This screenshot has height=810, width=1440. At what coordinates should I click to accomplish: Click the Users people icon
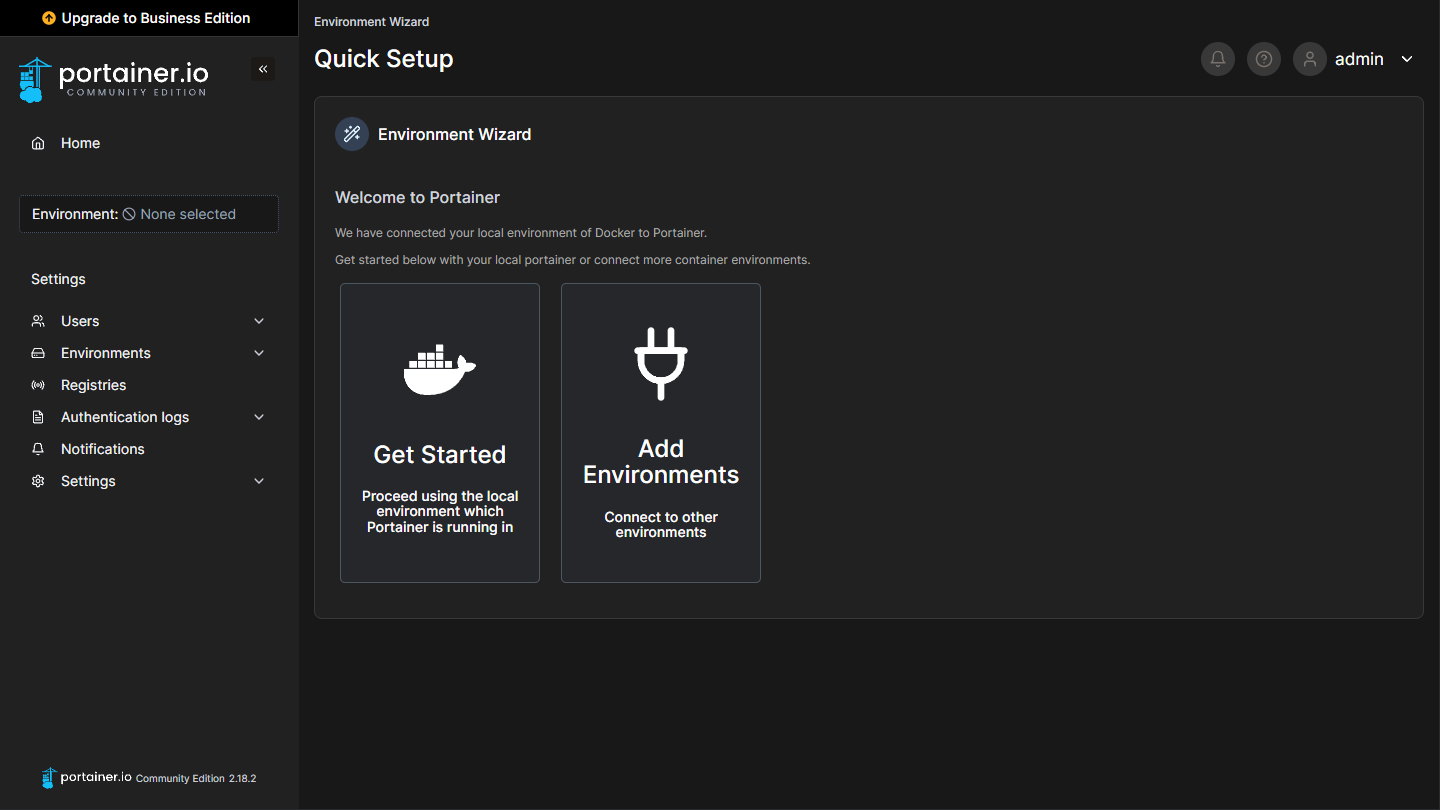click(x=38, y=321)
